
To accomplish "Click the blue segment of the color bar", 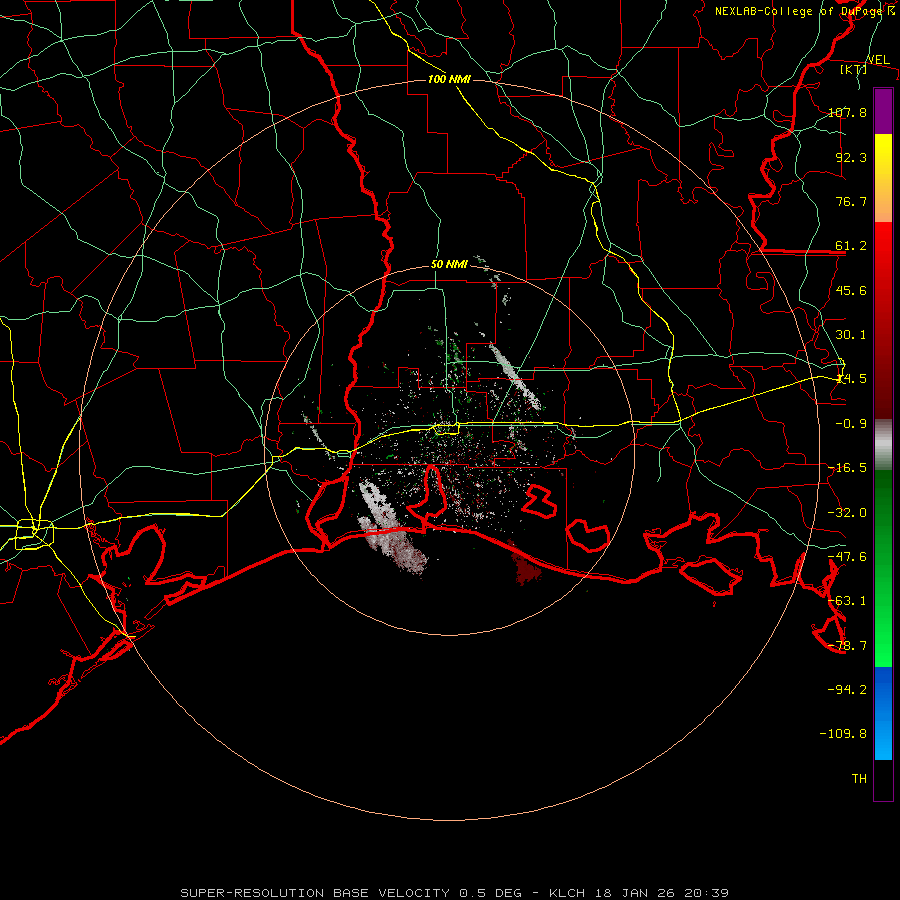I will tap(883, 713).
